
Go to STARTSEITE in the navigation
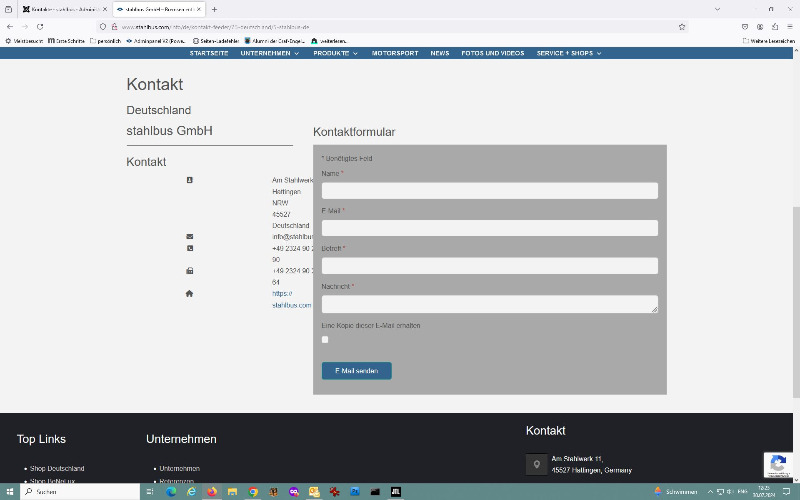[209, 53]
